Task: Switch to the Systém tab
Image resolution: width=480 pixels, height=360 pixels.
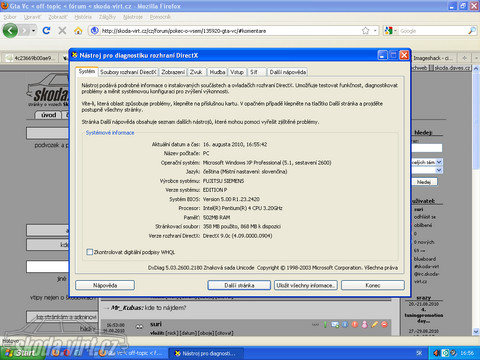Action: [x=87, y=71]
